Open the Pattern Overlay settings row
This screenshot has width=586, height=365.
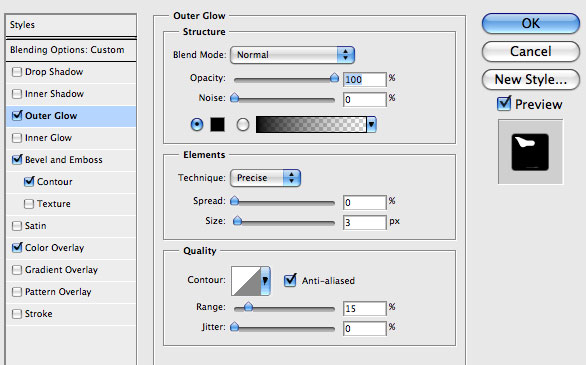71,292
